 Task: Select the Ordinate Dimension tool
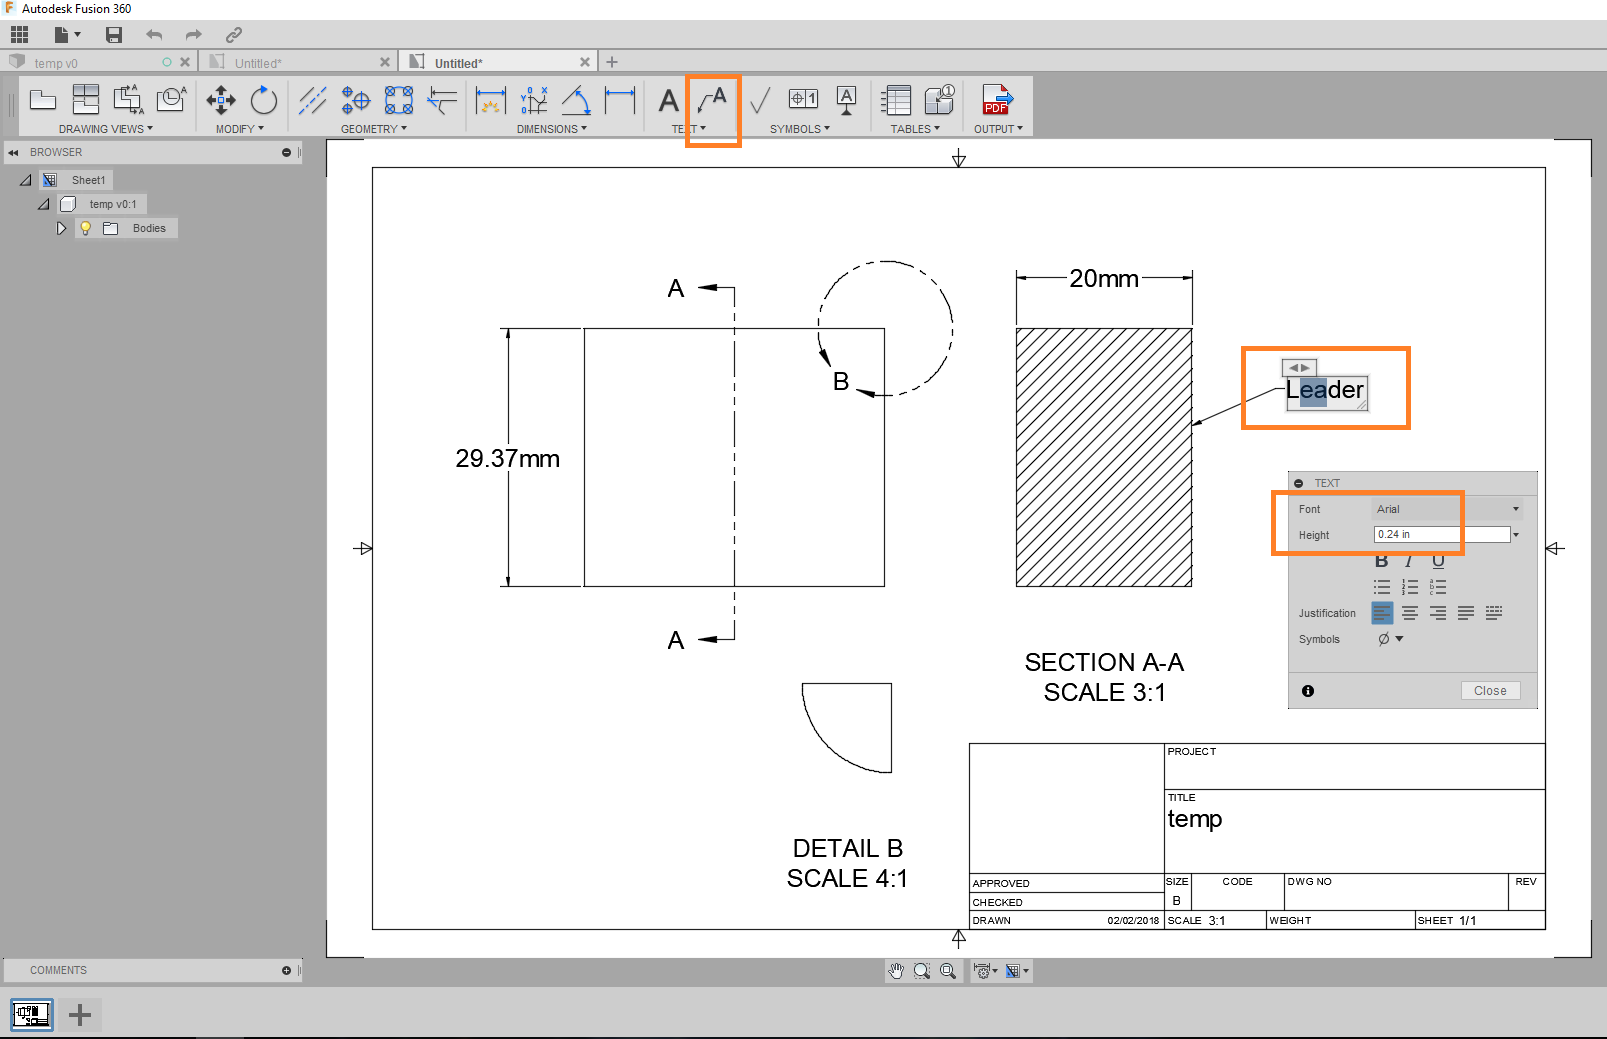(x=534, y=100)
